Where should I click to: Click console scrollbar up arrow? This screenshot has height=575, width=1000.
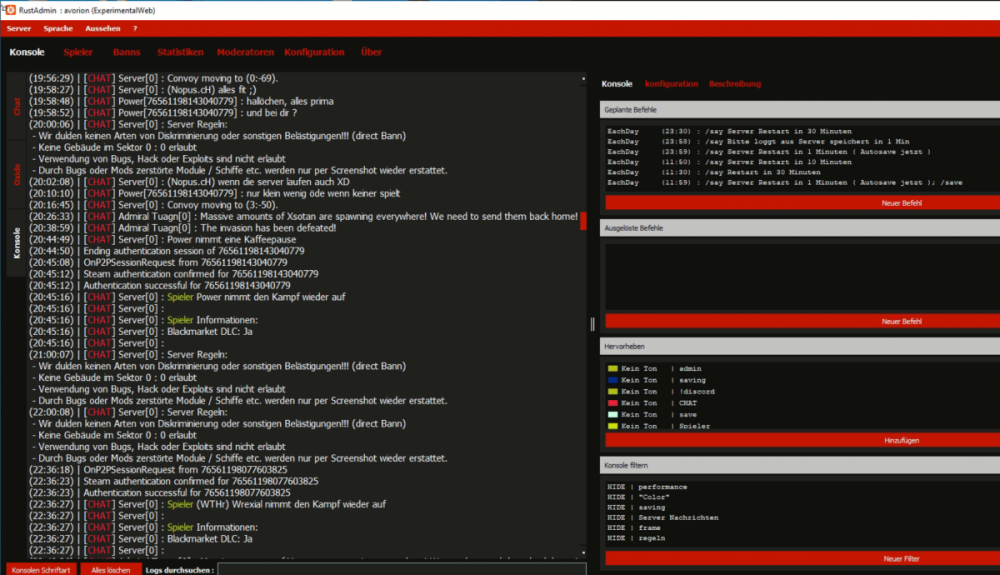pyautogui.click(x=583, y=78)
